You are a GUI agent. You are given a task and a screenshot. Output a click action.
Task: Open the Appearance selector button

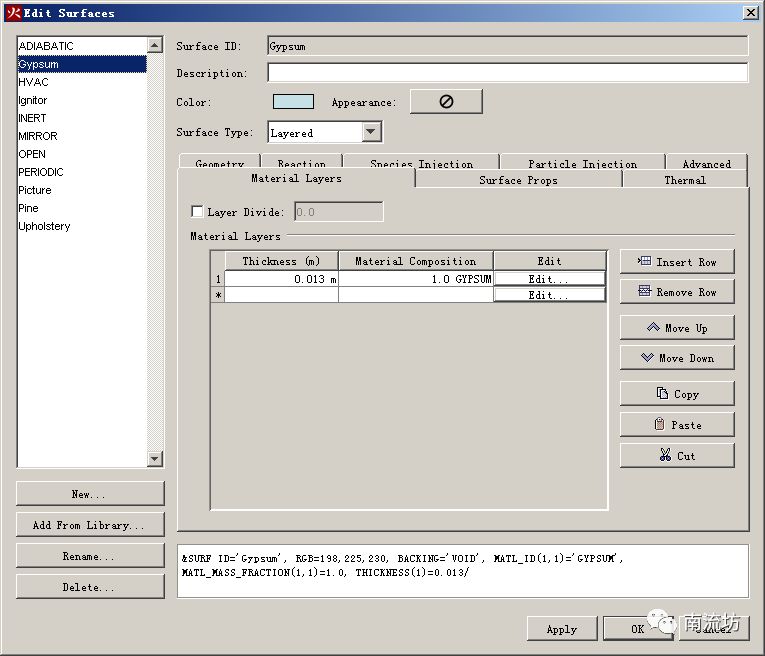[x=446, y=102]
